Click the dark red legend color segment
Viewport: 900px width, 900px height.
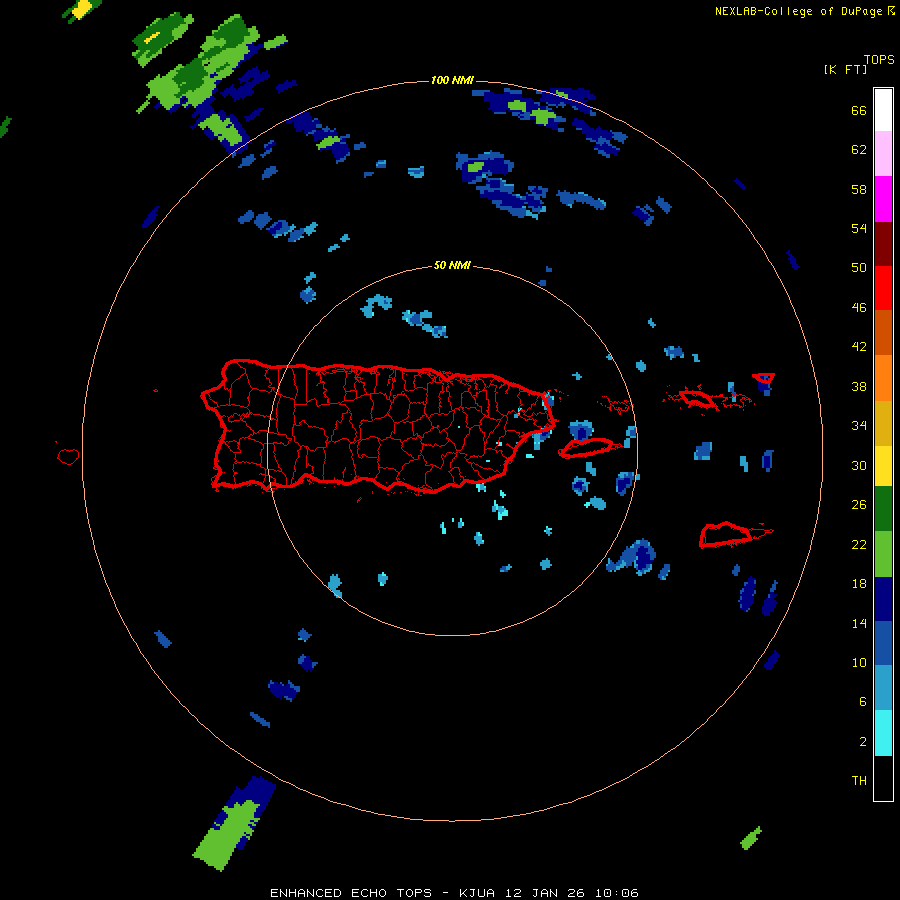[x=883, y=243]
